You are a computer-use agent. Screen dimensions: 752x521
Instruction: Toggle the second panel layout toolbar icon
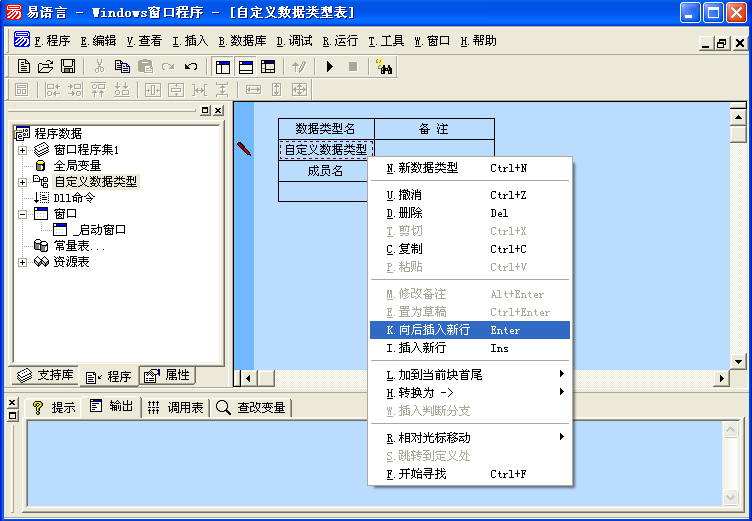click(x=246, y=67)
